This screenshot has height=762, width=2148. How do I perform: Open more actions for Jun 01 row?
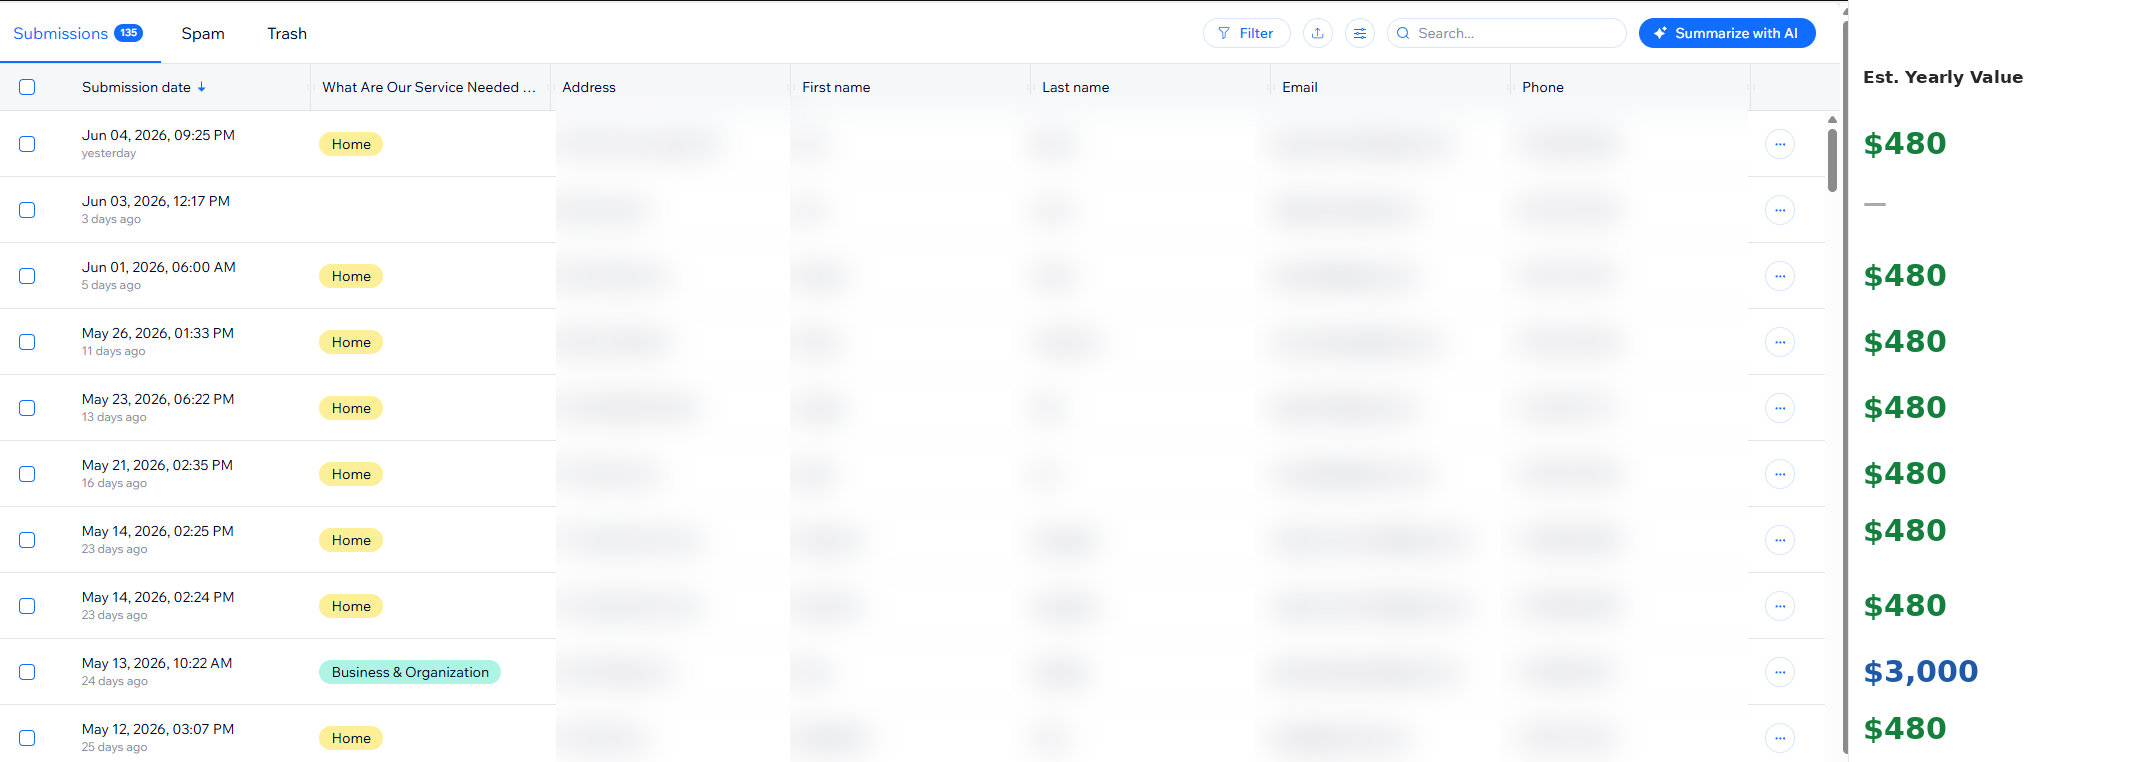(x=1780, y=276)
